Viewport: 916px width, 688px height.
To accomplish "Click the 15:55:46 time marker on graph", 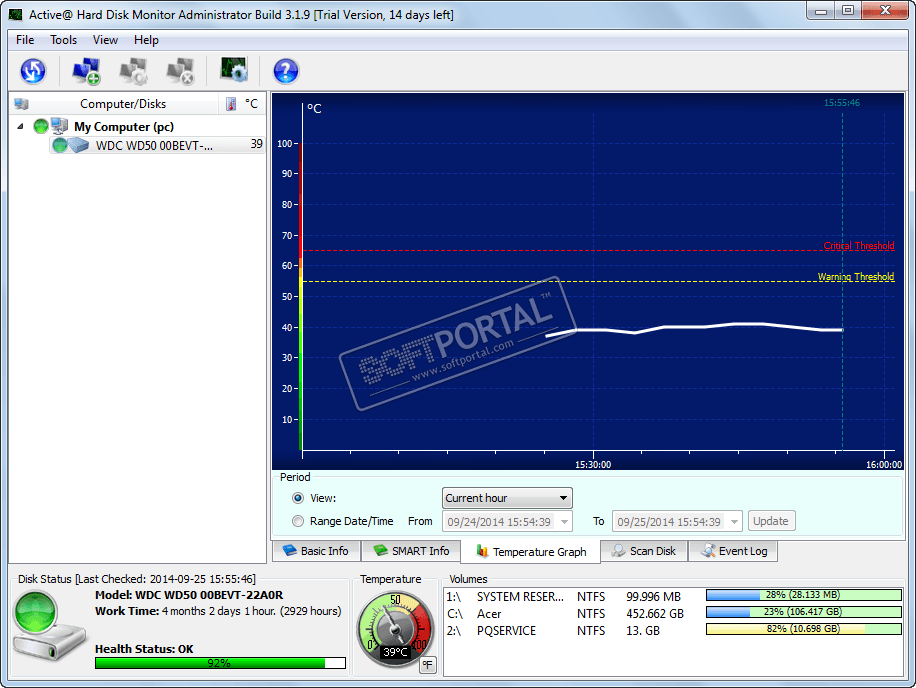I will click(842, 103).
